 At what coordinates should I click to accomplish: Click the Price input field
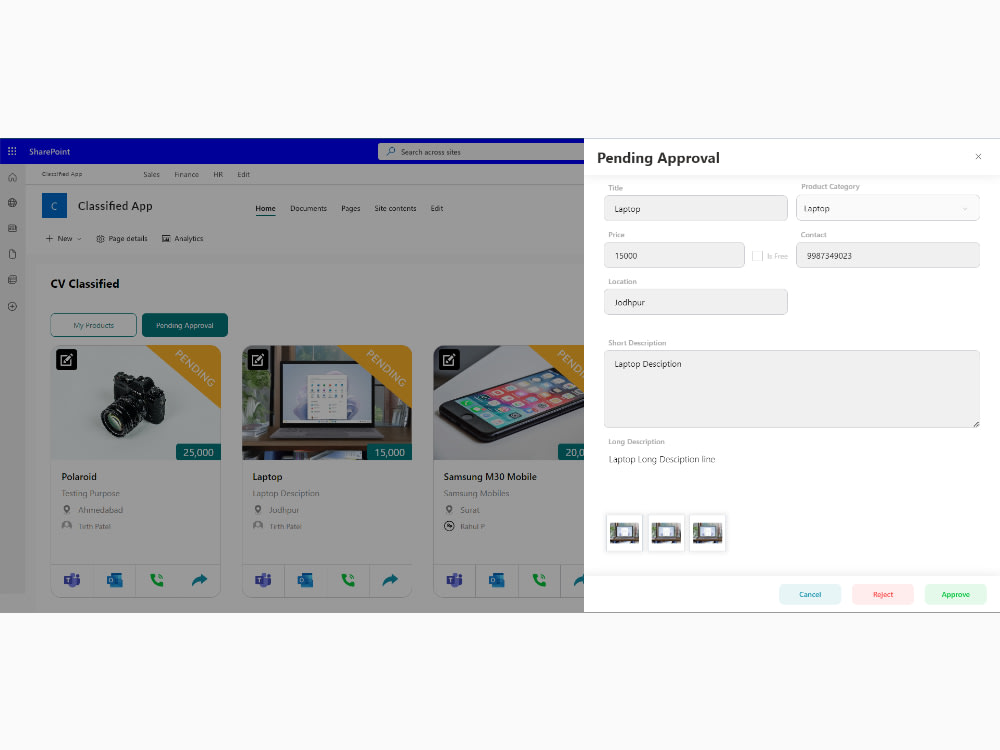coord(674,255)
